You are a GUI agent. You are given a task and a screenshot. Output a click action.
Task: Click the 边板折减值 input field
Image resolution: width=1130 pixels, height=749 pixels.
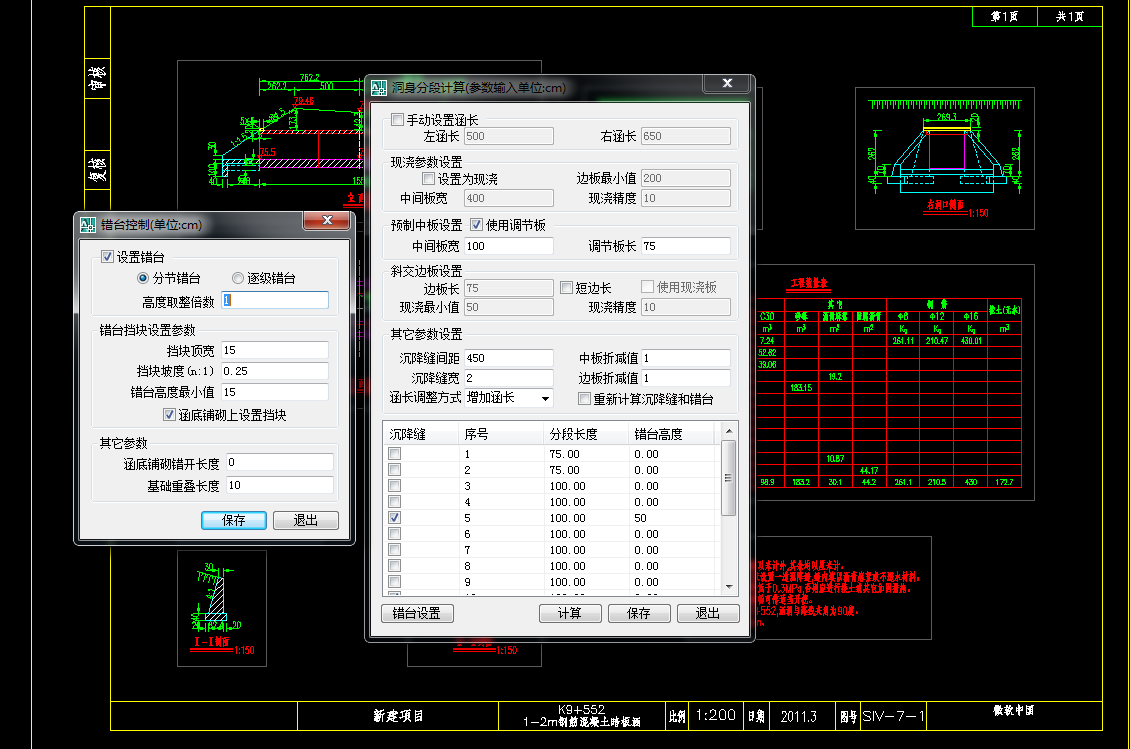coord(685,378)
